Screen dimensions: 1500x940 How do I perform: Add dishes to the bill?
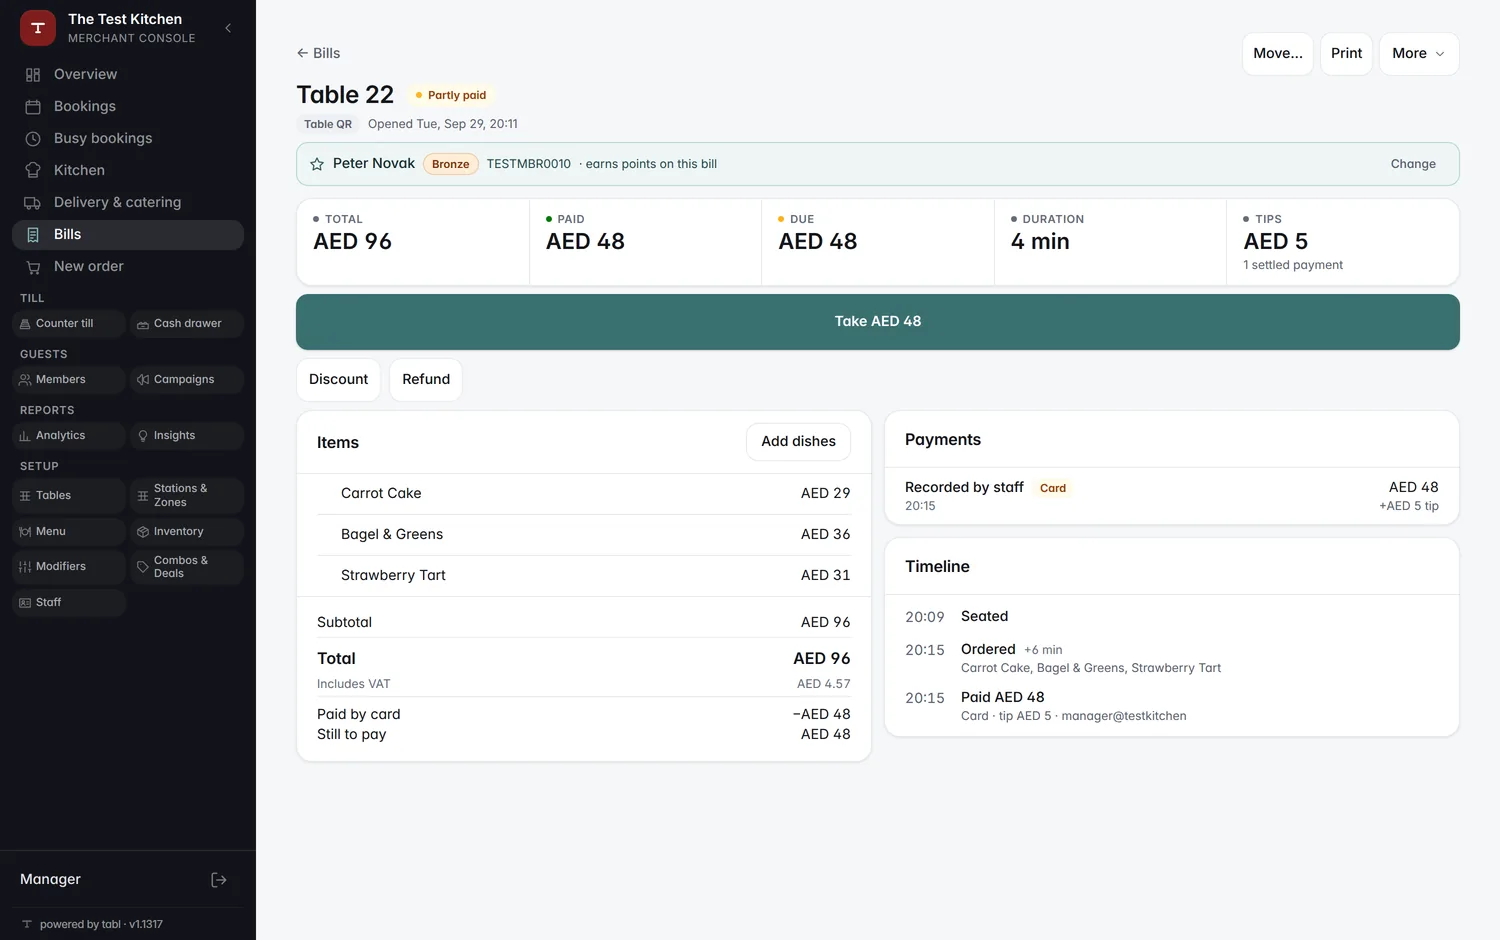click(x=798, y=442)
